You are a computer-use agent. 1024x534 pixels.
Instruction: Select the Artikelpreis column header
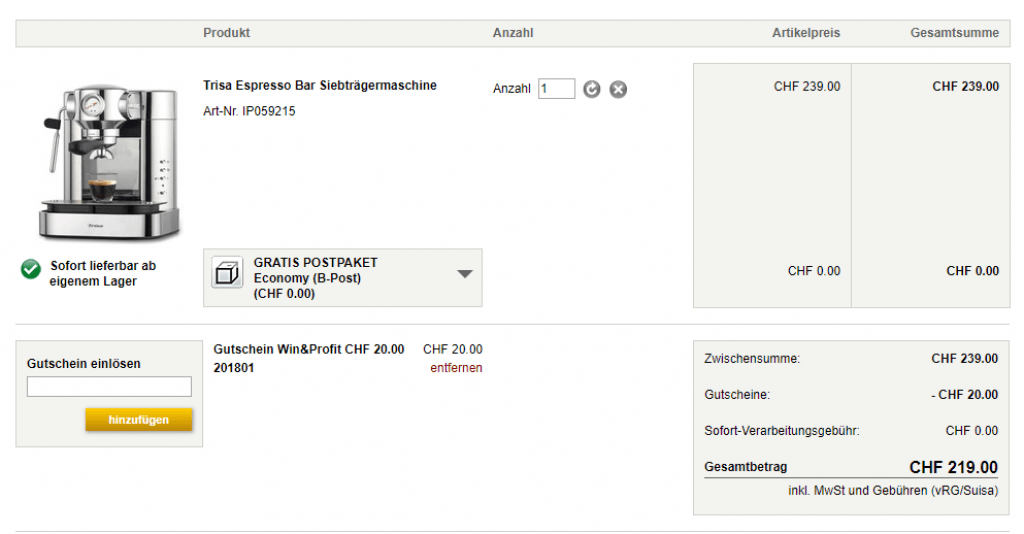coord(806,33)
